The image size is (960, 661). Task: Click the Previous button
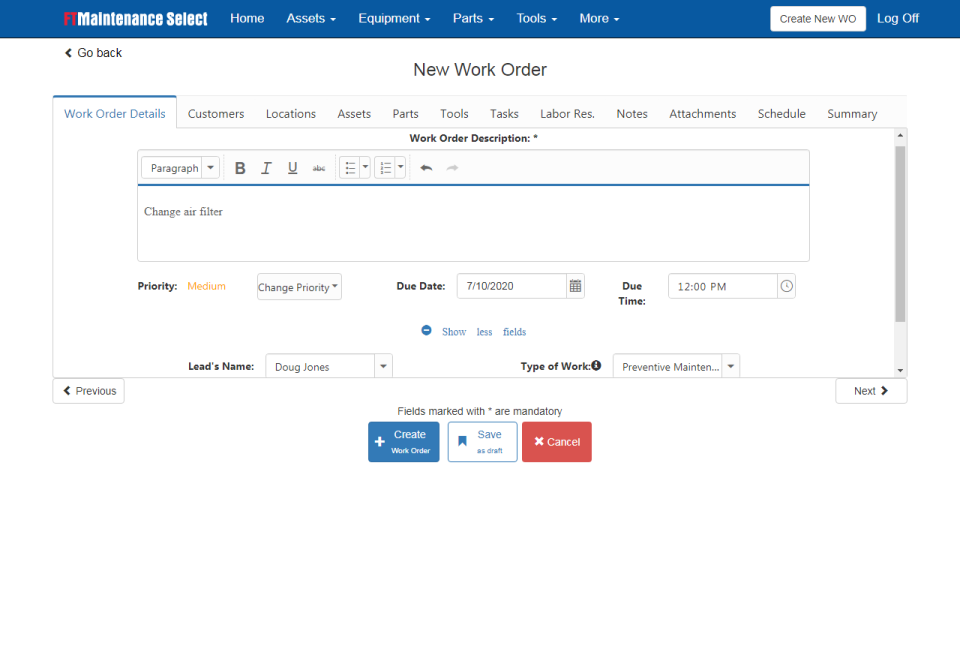pos(89,391)
